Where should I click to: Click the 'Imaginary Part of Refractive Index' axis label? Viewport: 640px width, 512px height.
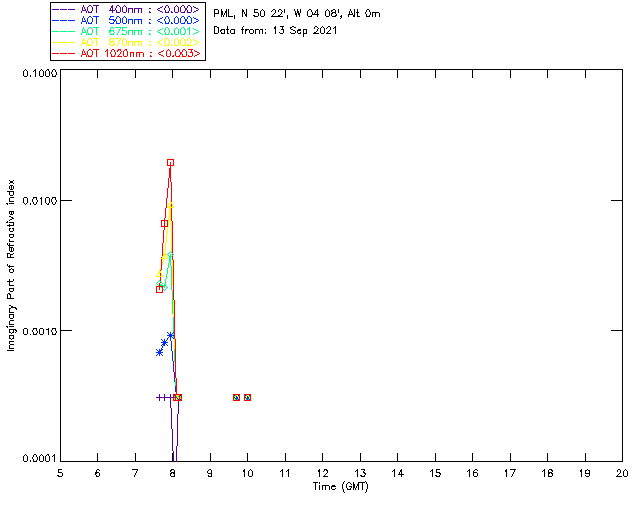(x=11, y=265)
